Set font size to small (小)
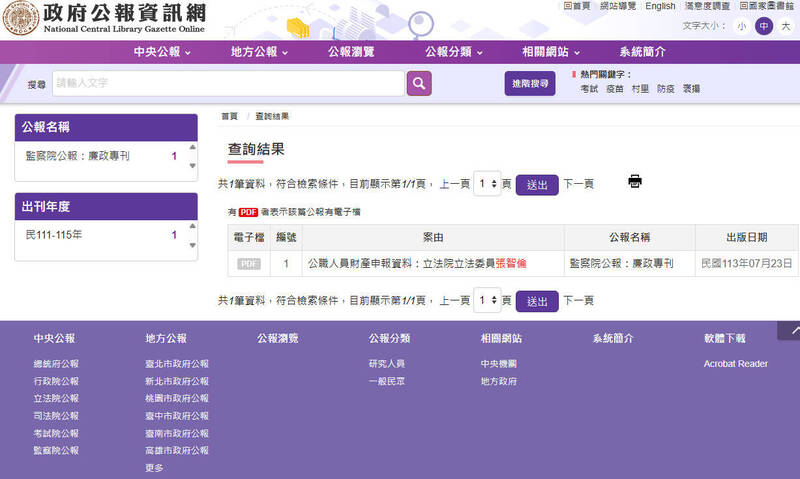This screenshot has height=479, width=800. (741, 26)
